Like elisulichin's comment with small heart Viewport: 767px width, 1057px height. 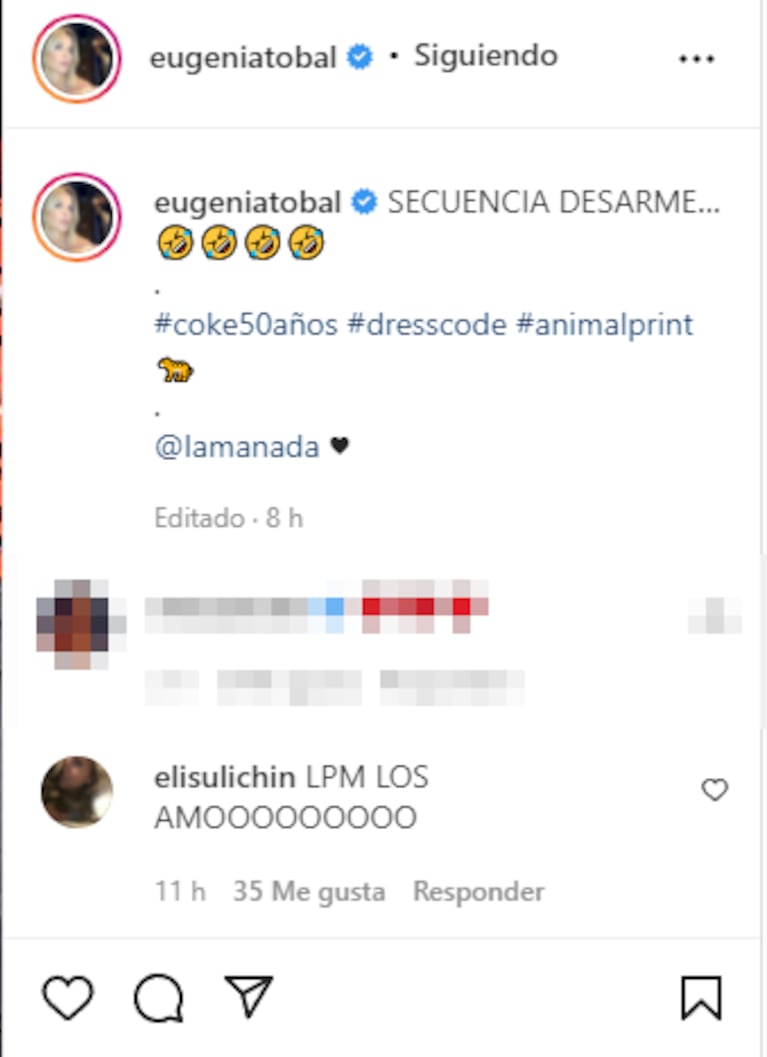[x=714, y=789]
